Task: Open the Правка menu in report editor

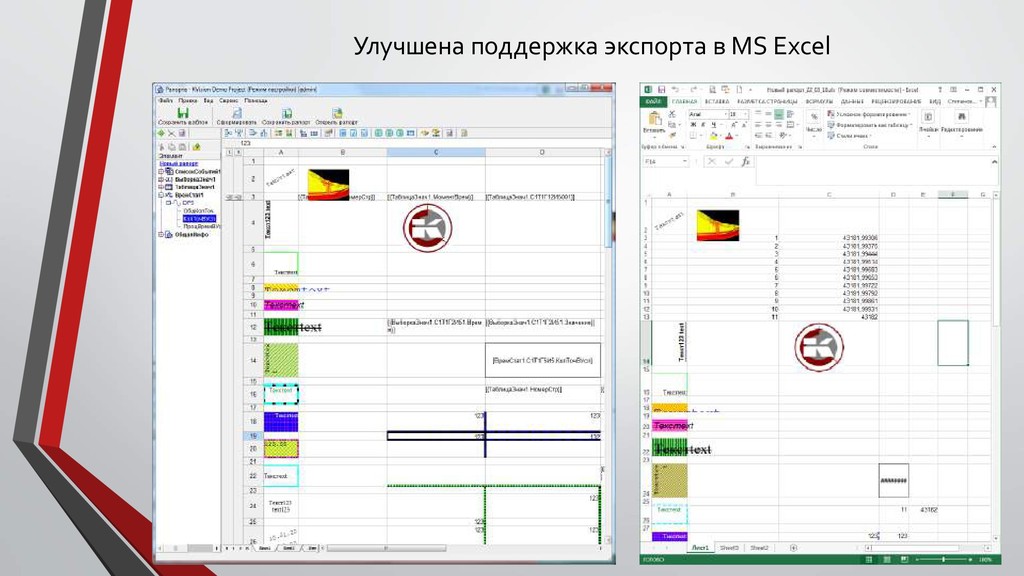Action: click(x=187, y=101)
